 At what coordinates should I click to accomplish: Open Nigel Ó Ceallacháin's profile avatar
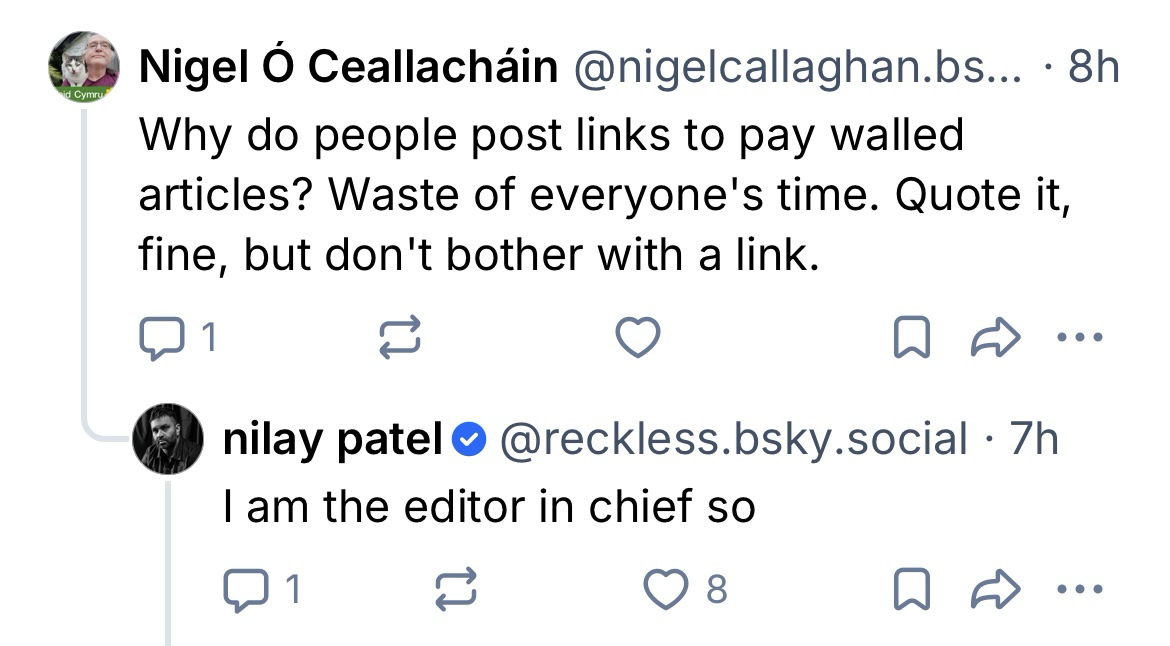coord(85,68)
